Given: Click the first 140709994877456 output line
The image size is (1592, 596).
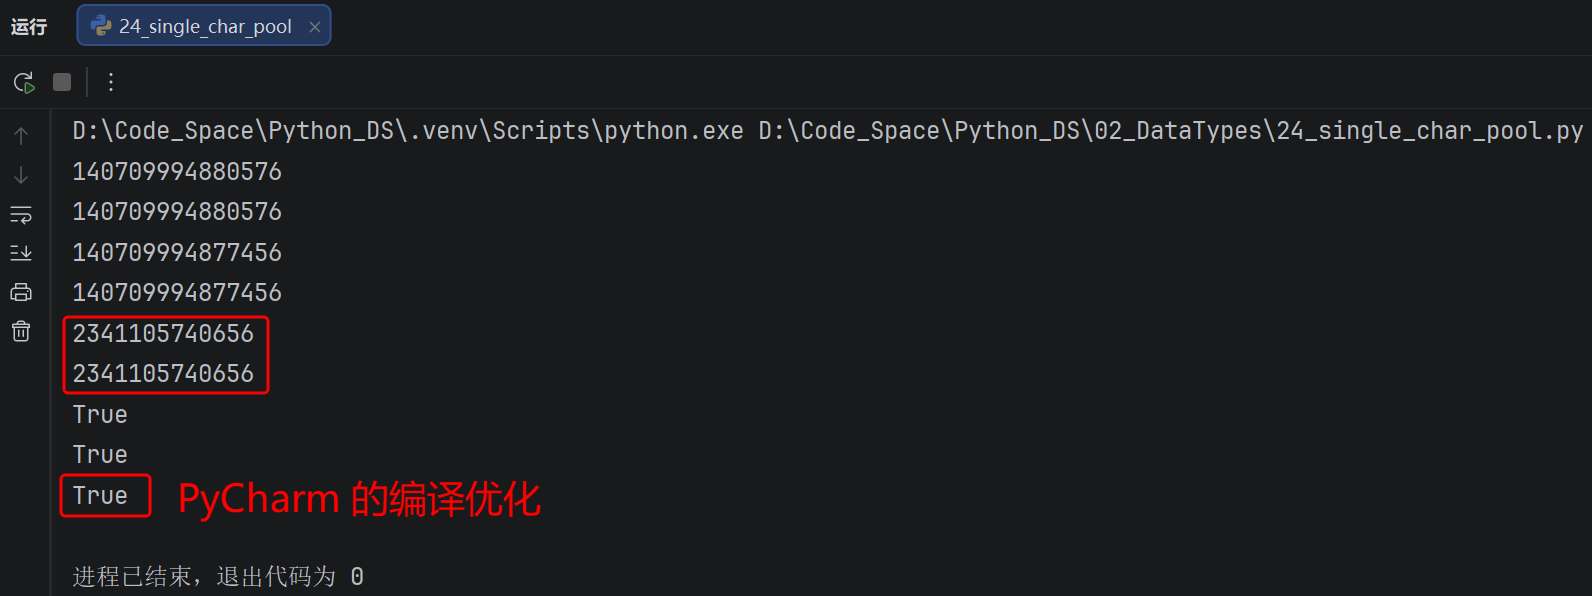Looking at the screenshot, I should point(177,253).
